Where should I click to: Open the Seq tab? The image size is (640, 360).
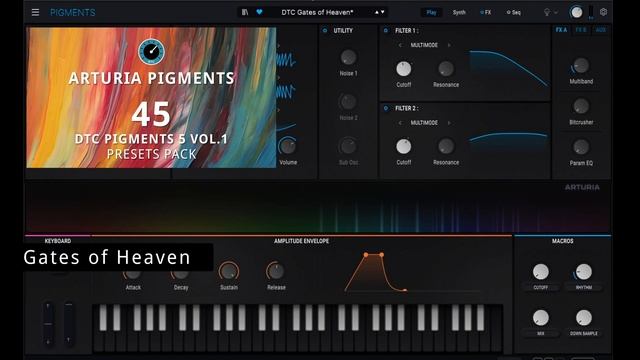pyautogui.click(x=514, y=12)
